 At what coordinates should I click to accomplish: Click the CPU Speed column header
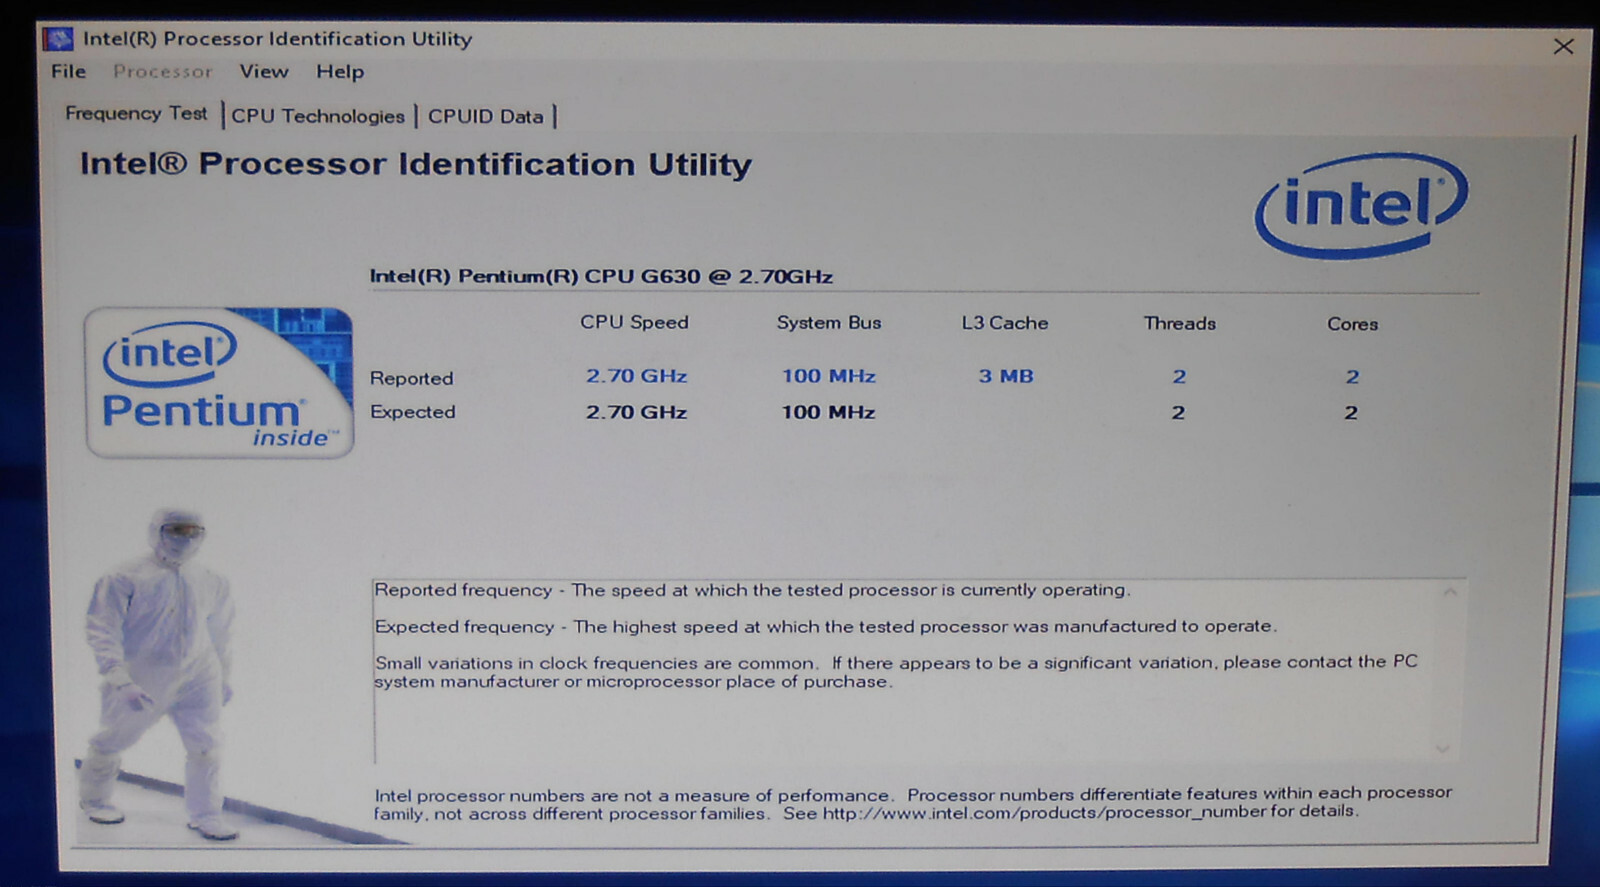pyautogui.click(x=634, y=322)
